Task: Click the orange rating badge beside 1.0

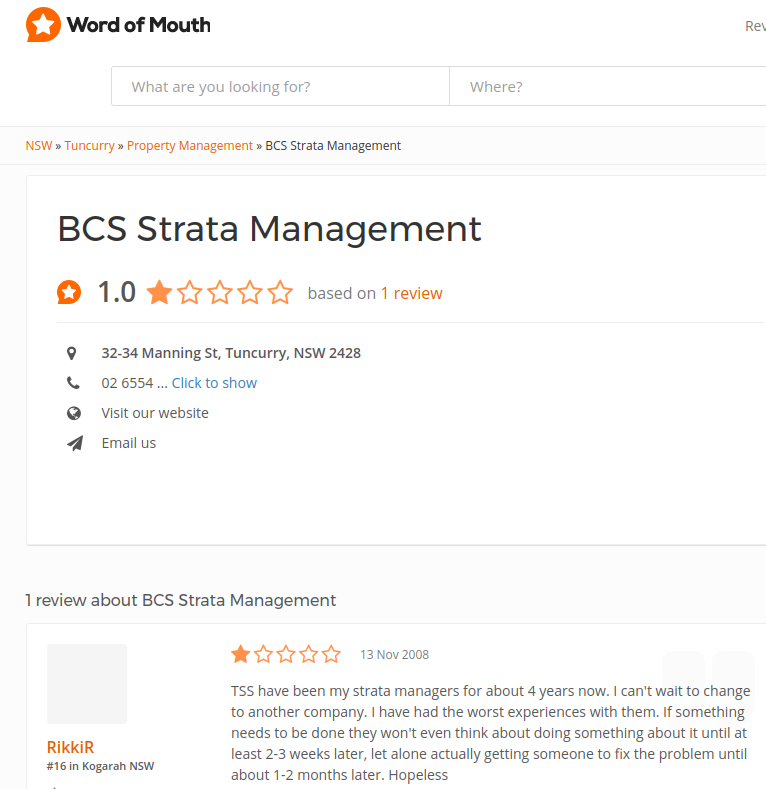Action: (69, 292)
